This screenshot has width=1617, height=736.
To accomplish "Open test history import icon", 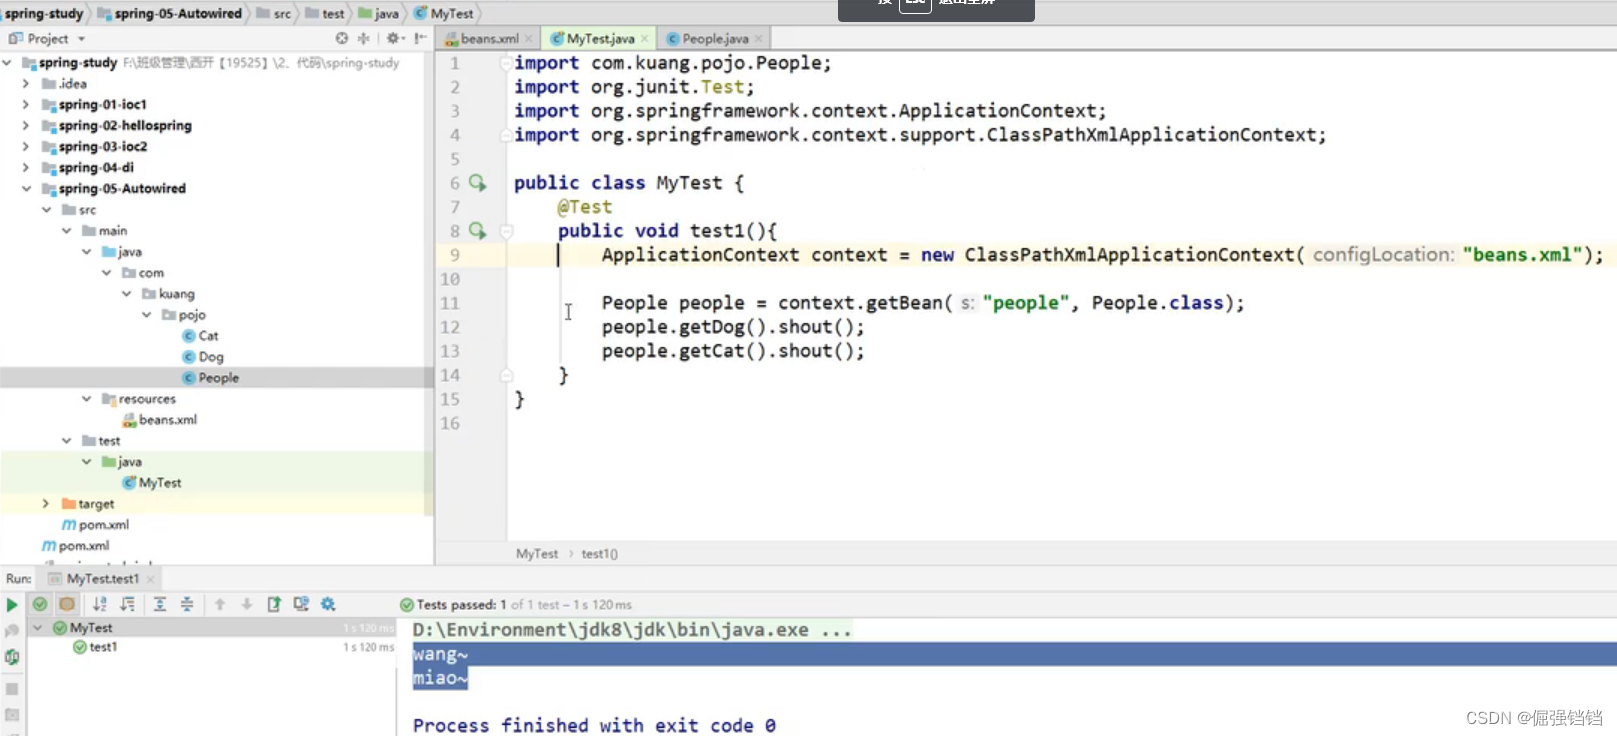I will [301, 604].
